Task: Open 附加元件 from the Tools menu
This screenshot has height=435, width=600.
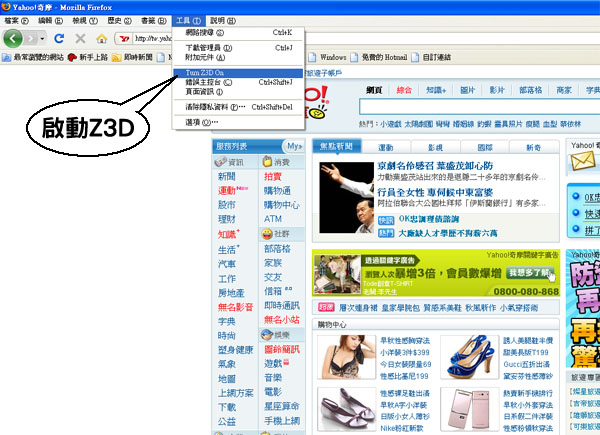Action: (238, 57)
